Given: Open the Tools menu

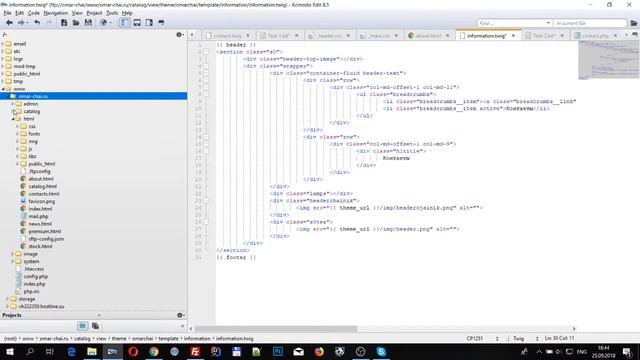Looking at the screenshot, I should pyautogui.click(x=112, y=13).
